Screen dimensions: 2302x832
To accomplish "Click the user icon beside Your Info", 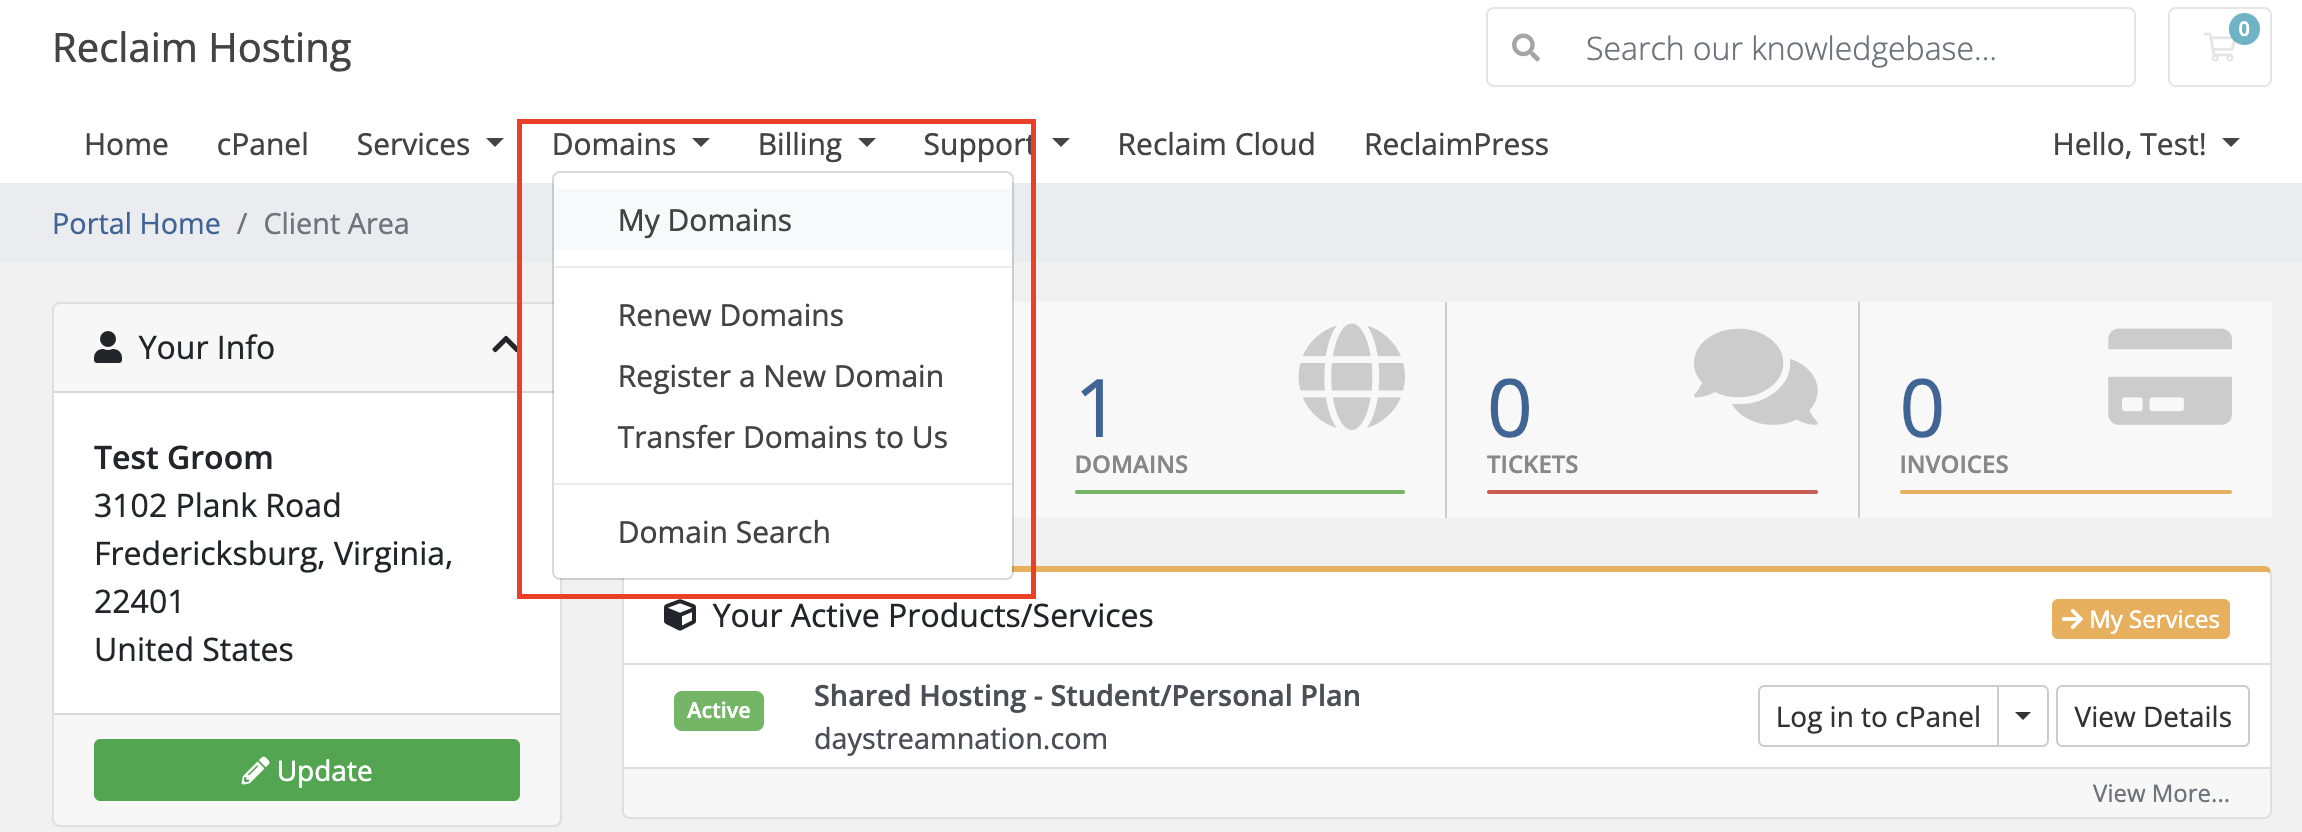I will 108,347.
